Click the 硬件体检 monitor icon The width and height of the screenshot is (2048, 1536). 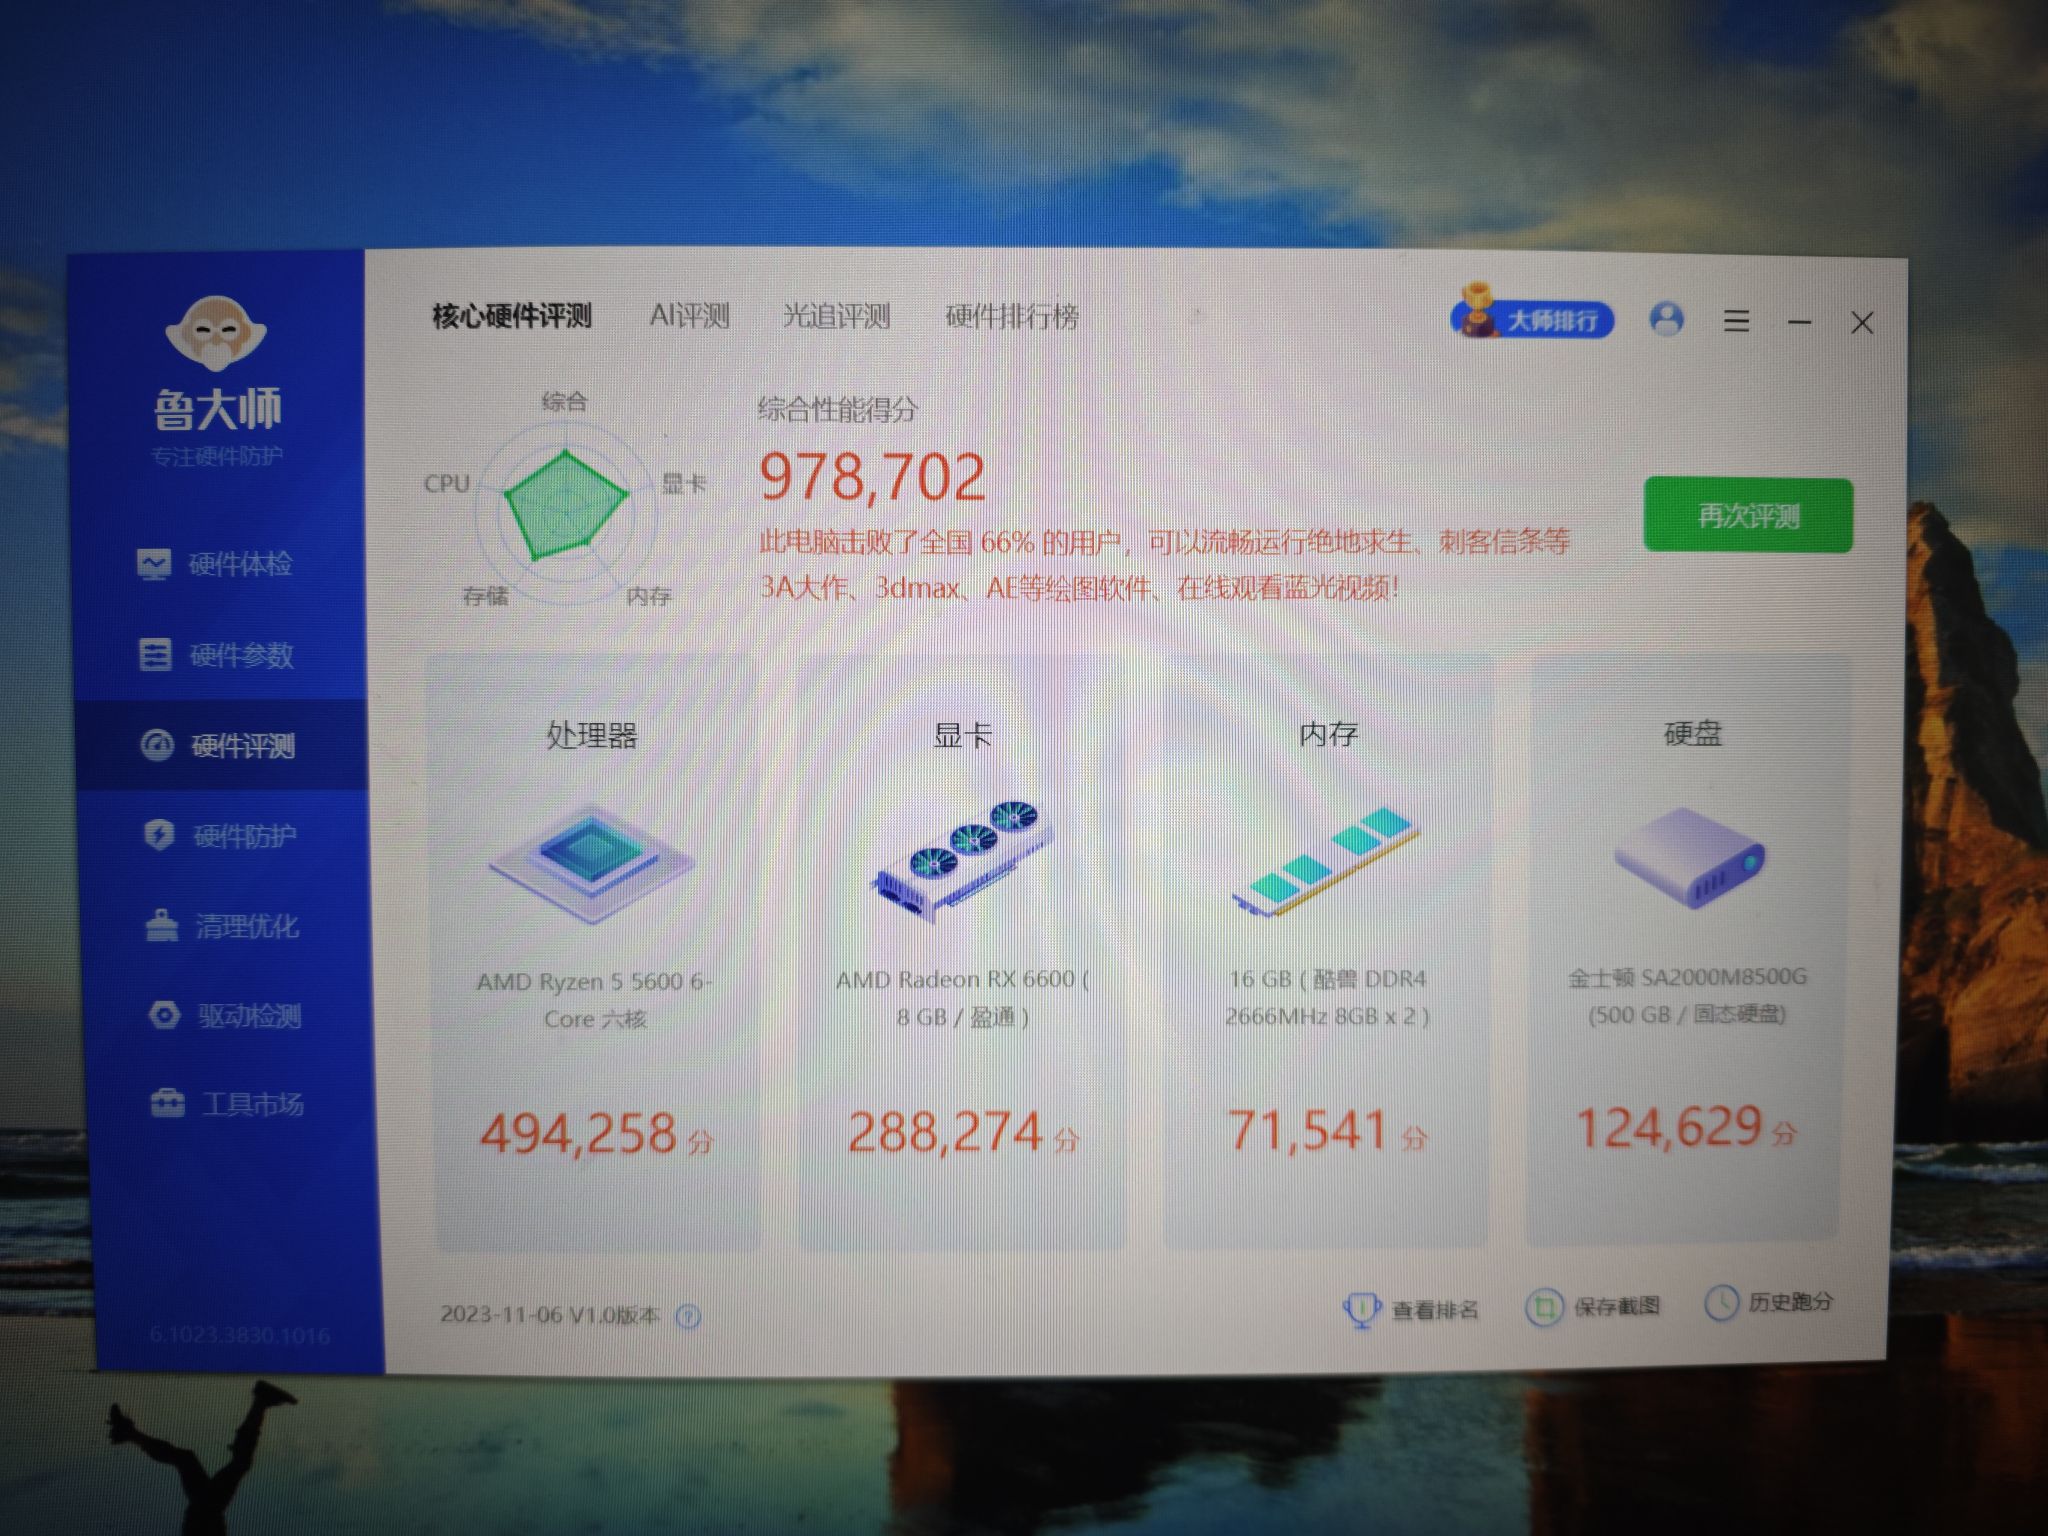pos(153,565)
